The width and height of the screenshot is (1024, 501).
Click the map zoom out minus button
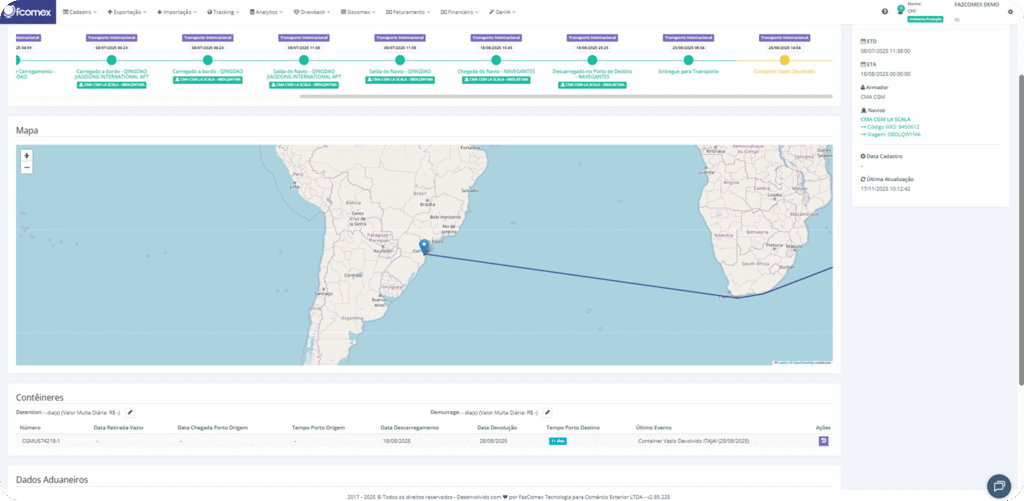26,168
